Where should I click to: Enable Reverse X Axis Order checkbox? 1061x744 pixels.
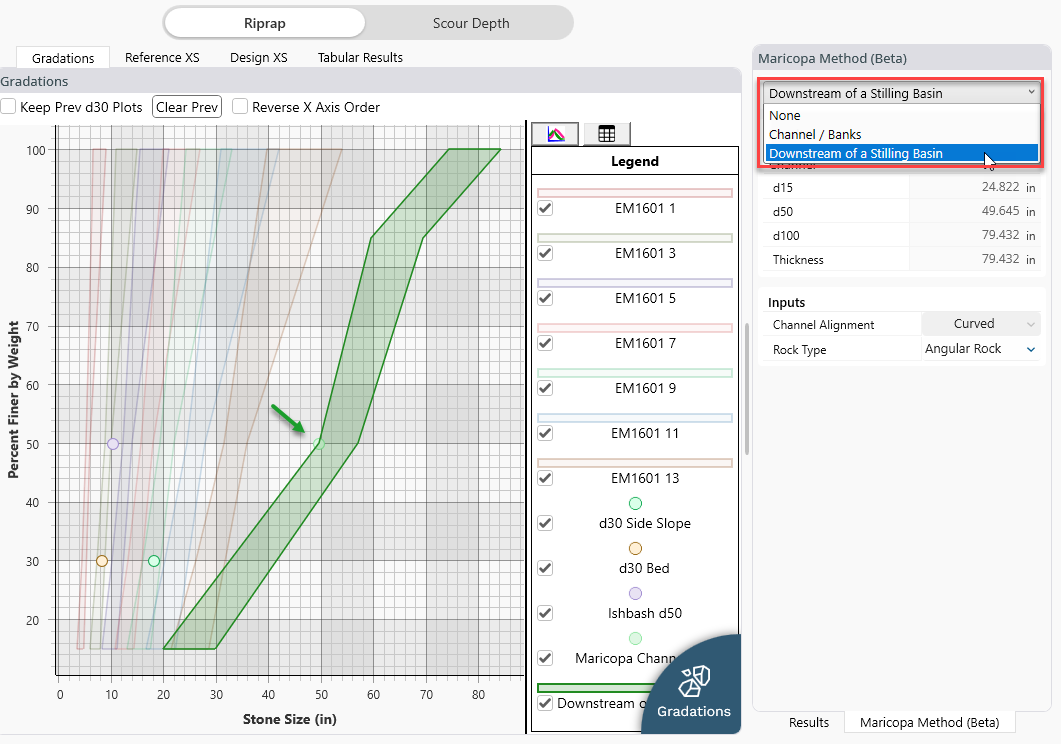(240, 106)
